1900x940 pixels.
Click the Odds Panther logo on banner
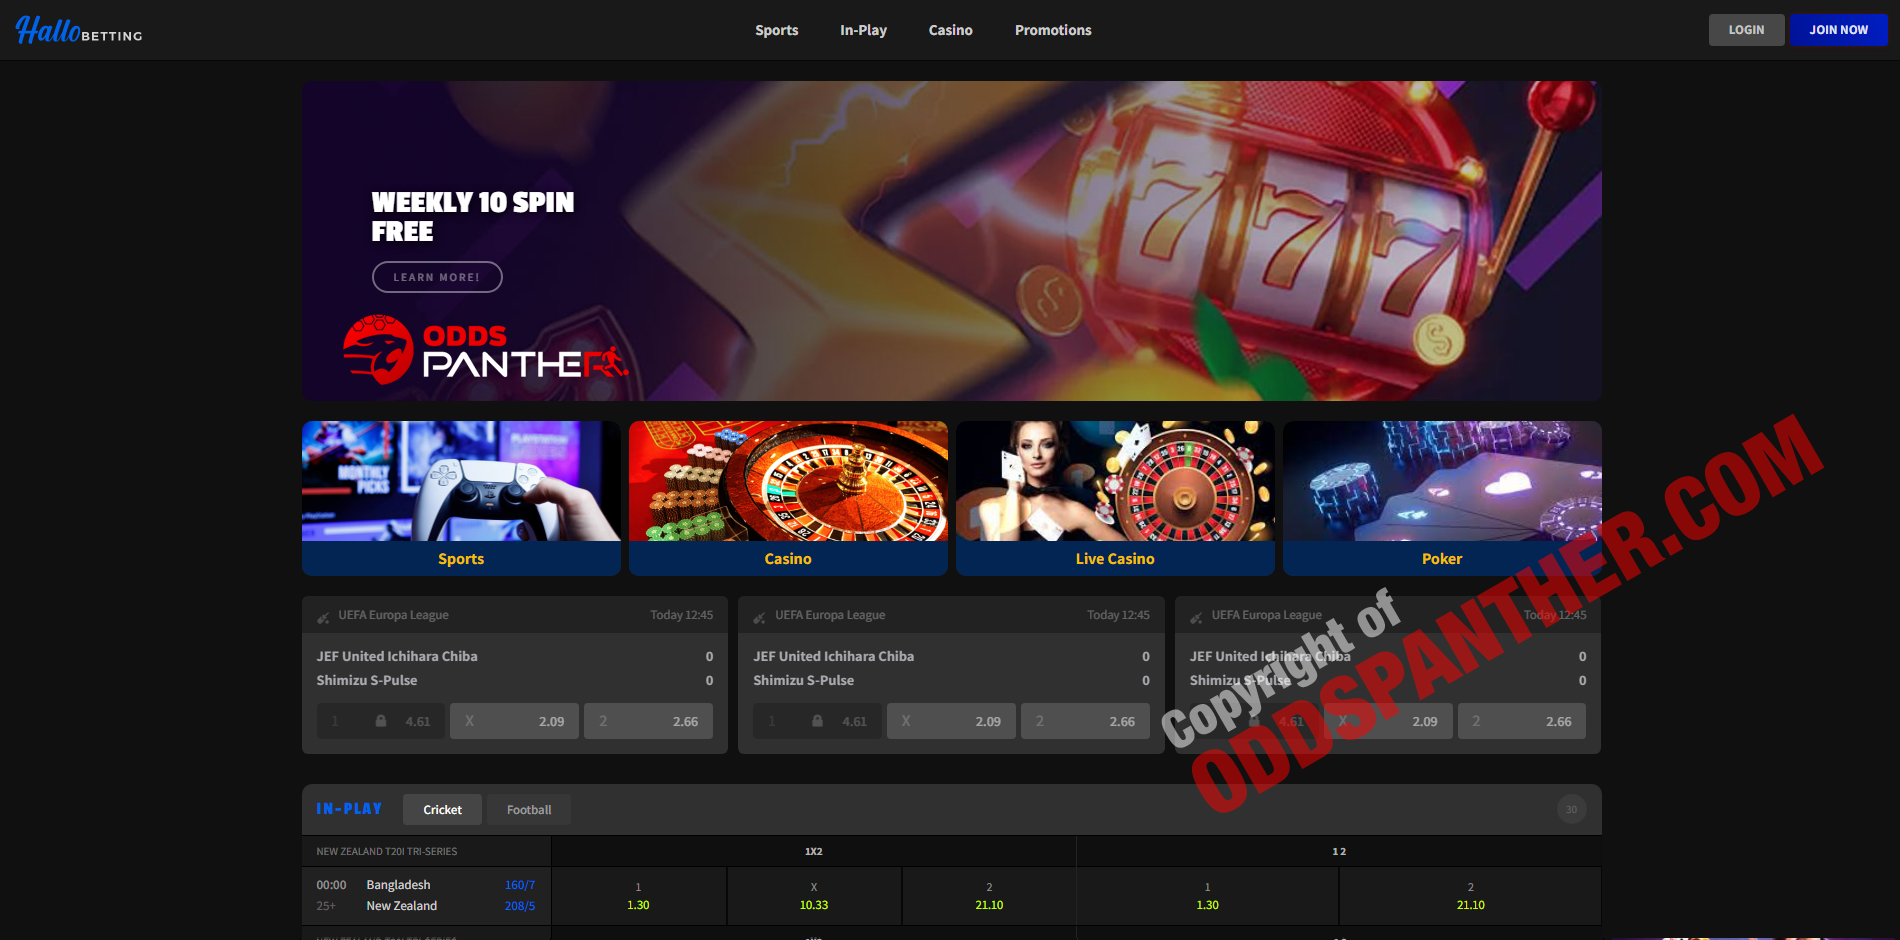tap(486, 351)
